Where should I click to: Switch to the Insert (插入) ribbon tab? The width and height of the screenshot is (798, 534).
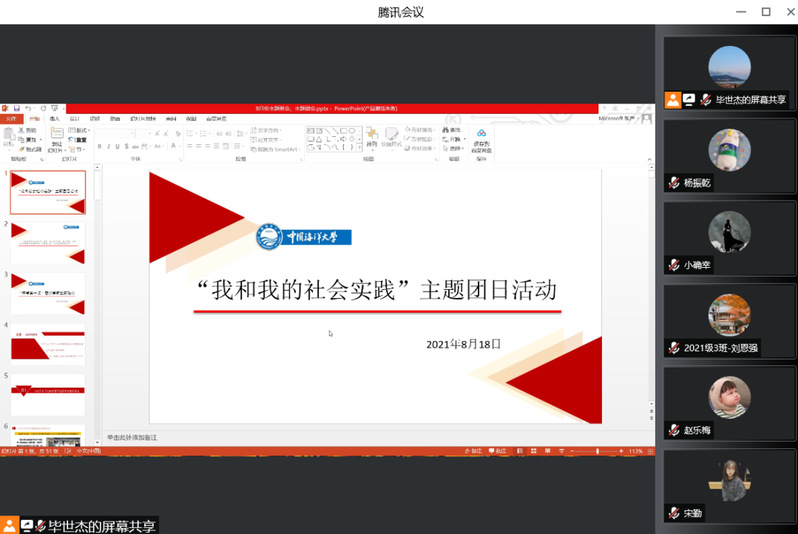click(55, 118)
